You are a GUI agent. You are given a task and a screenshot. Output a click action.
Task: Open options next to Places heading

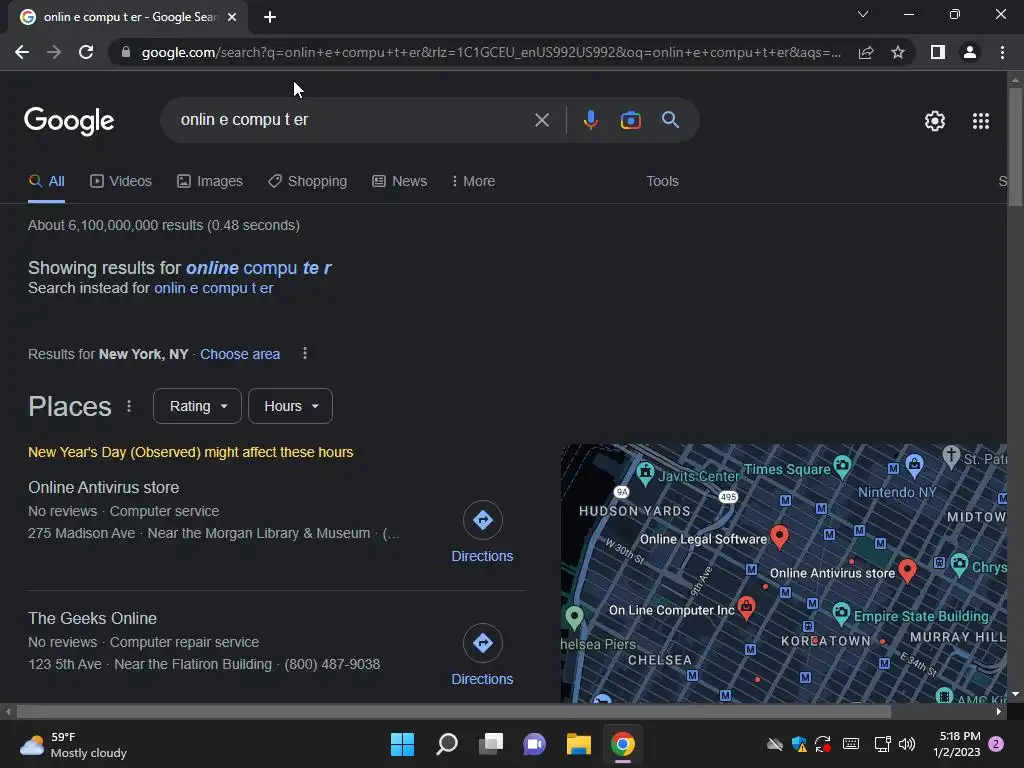tap(129, 406)
